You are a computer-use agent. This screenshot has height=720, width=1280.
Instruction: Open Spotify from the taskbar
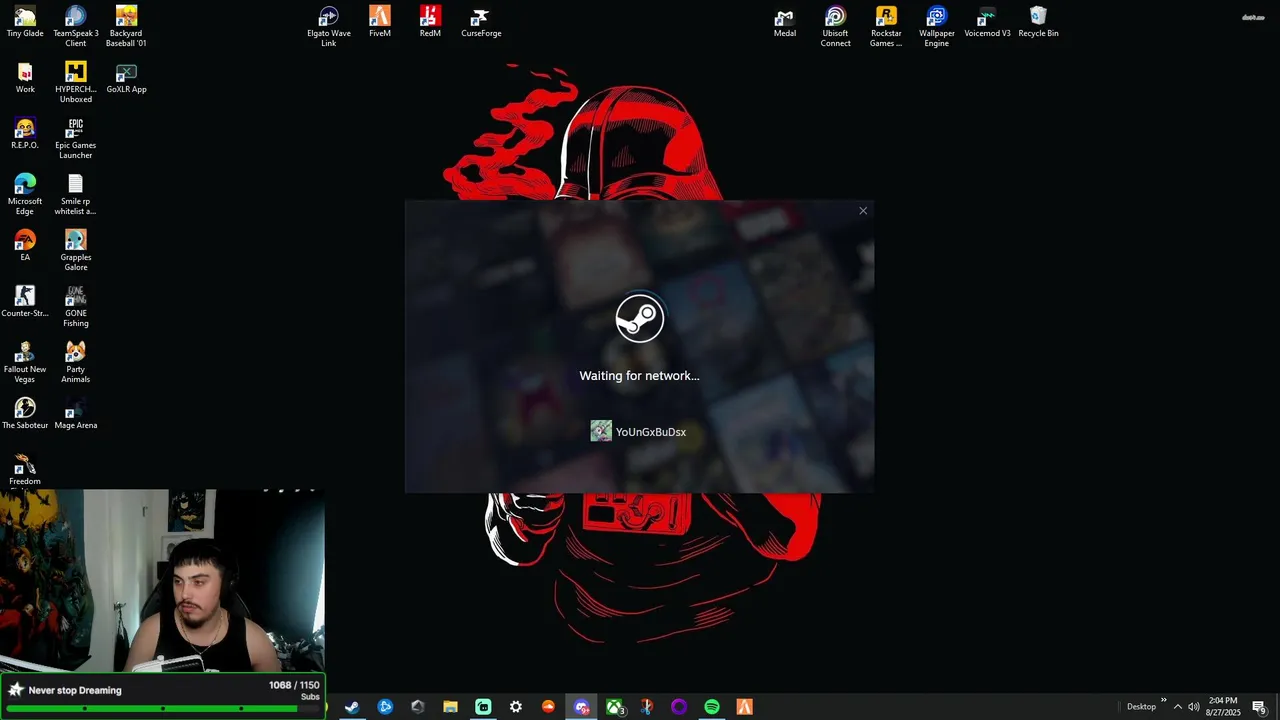(712, 707)
